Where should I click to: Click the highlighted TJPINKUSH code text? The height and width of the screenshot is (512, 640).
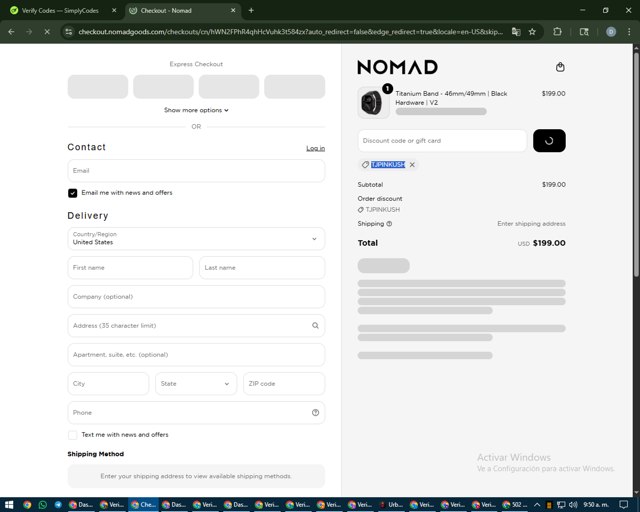tap(388, 165)
